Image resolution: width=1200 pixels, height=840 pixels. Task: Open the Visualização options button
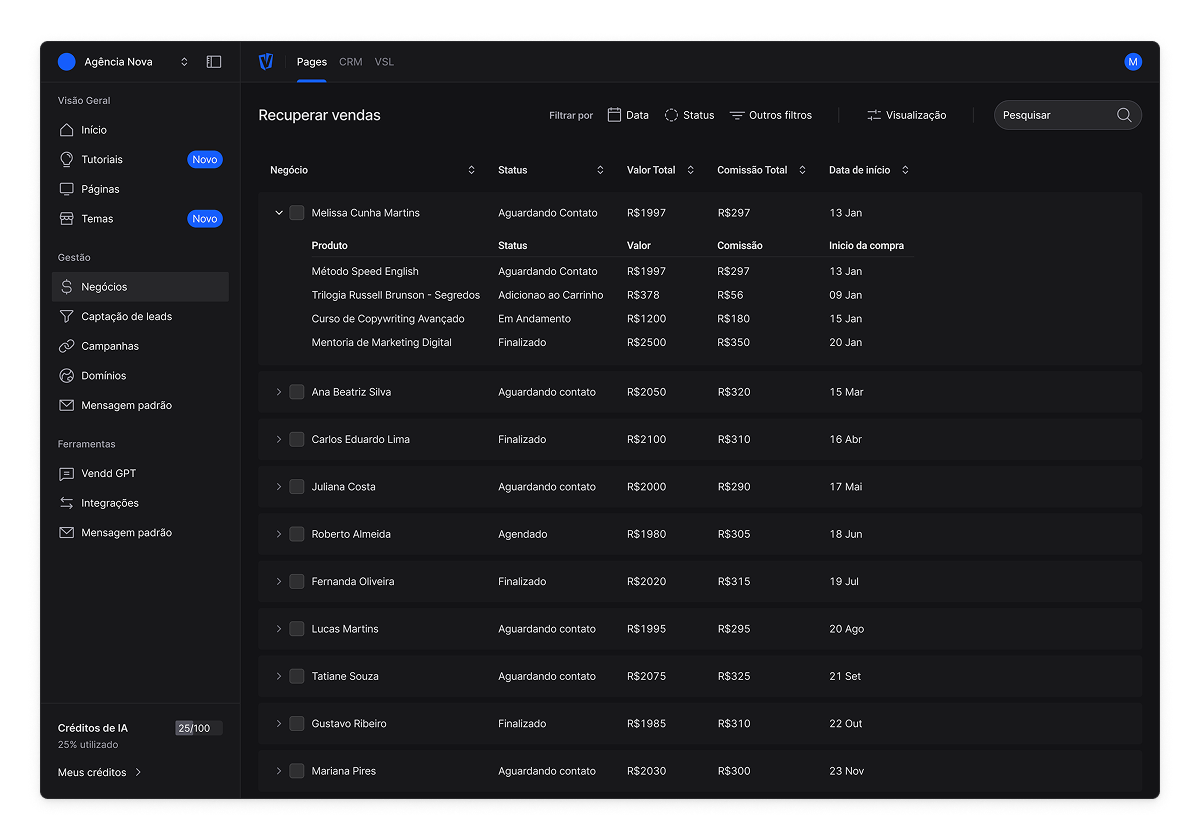pos(906,116)
